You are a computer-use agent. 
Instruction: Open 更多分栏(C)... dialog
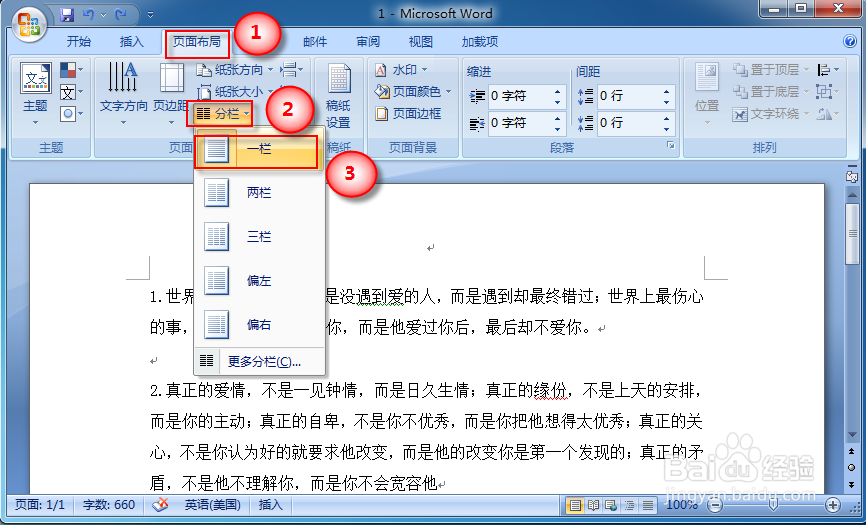coord(258,362)
